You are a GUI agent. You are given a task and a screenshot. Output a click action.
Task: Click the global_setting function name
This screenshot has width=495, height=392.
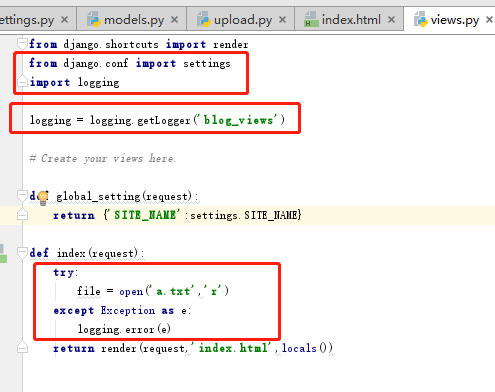click(98, 196)
